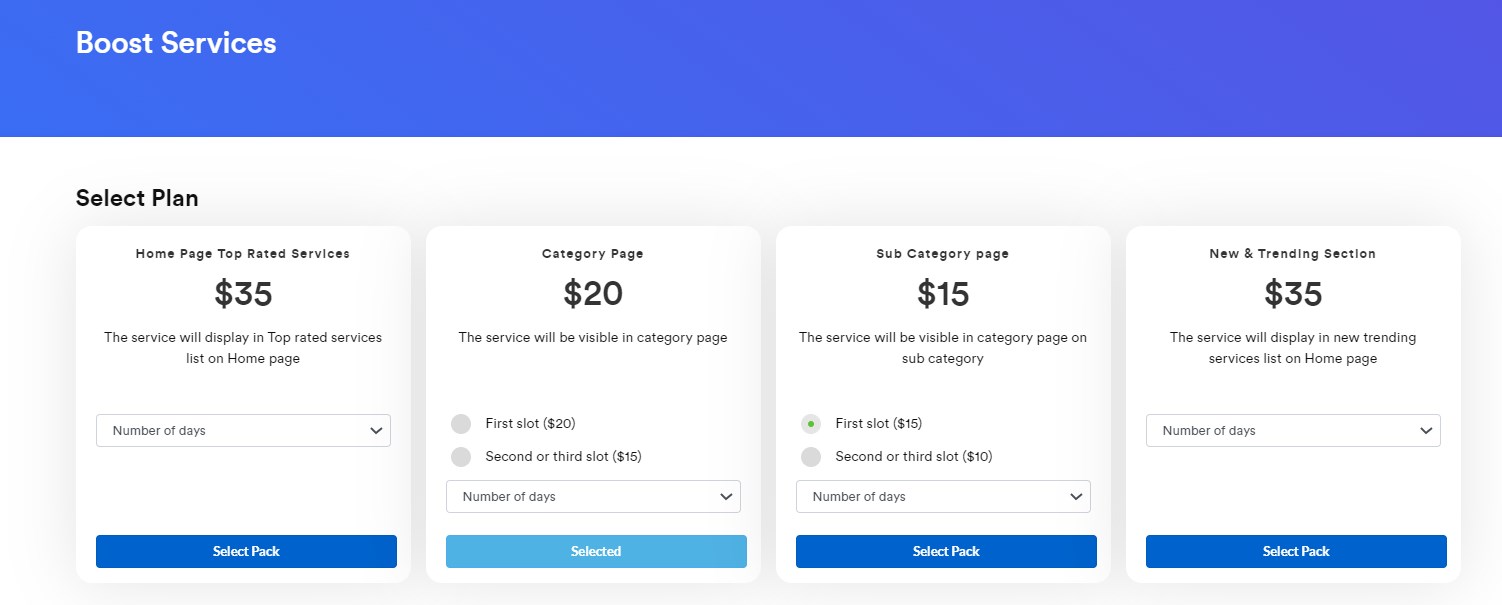Click the Home Page Top Rated Services title
Viewport: 1502px width, 605px height.
point(243,254)
